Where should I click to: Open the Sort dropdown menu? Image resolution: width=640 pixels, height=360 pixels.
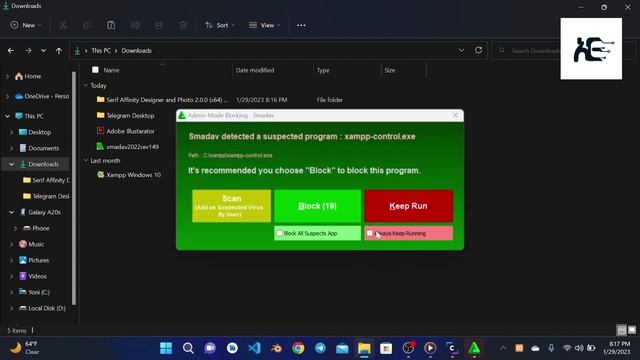point(220,25)
